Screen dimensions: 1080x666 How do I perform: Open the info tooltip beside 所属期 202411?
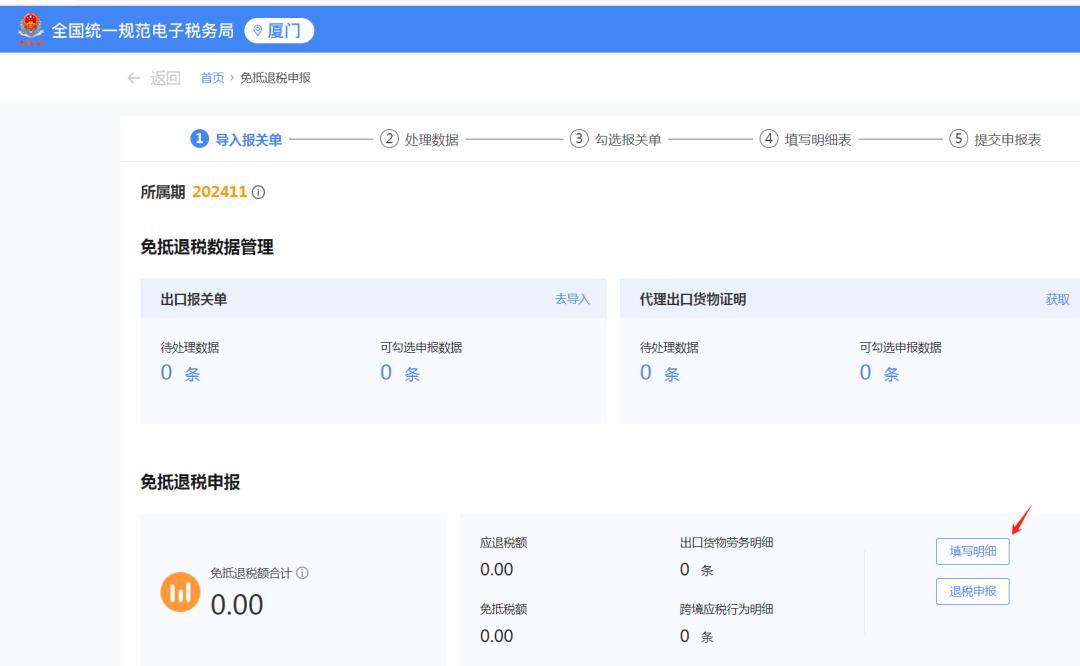point(258,191)
